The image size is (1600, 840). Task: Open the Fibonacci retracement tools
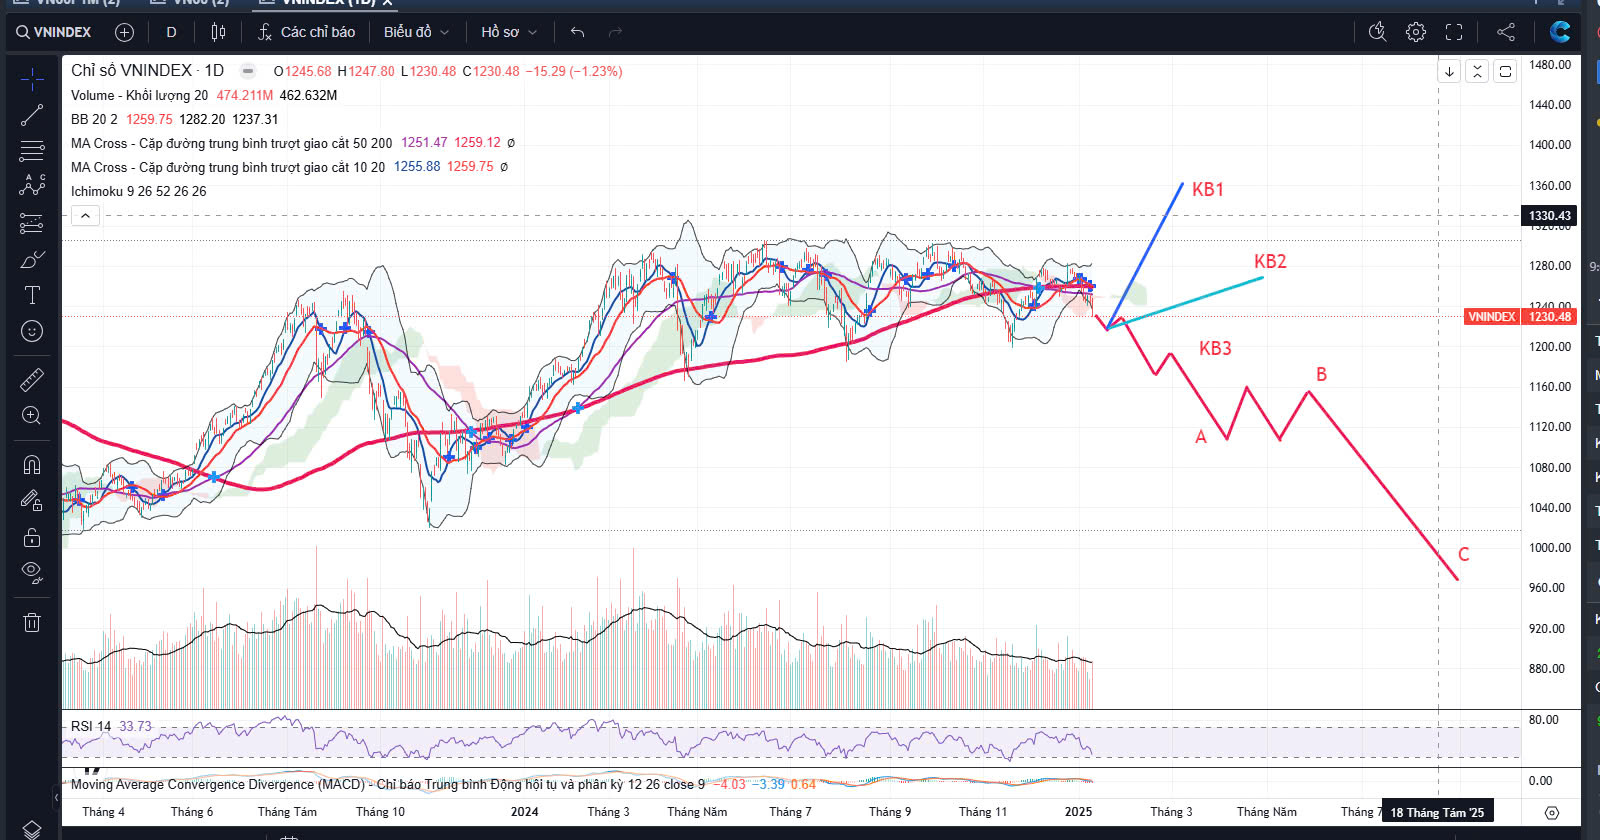pos(32,151)
